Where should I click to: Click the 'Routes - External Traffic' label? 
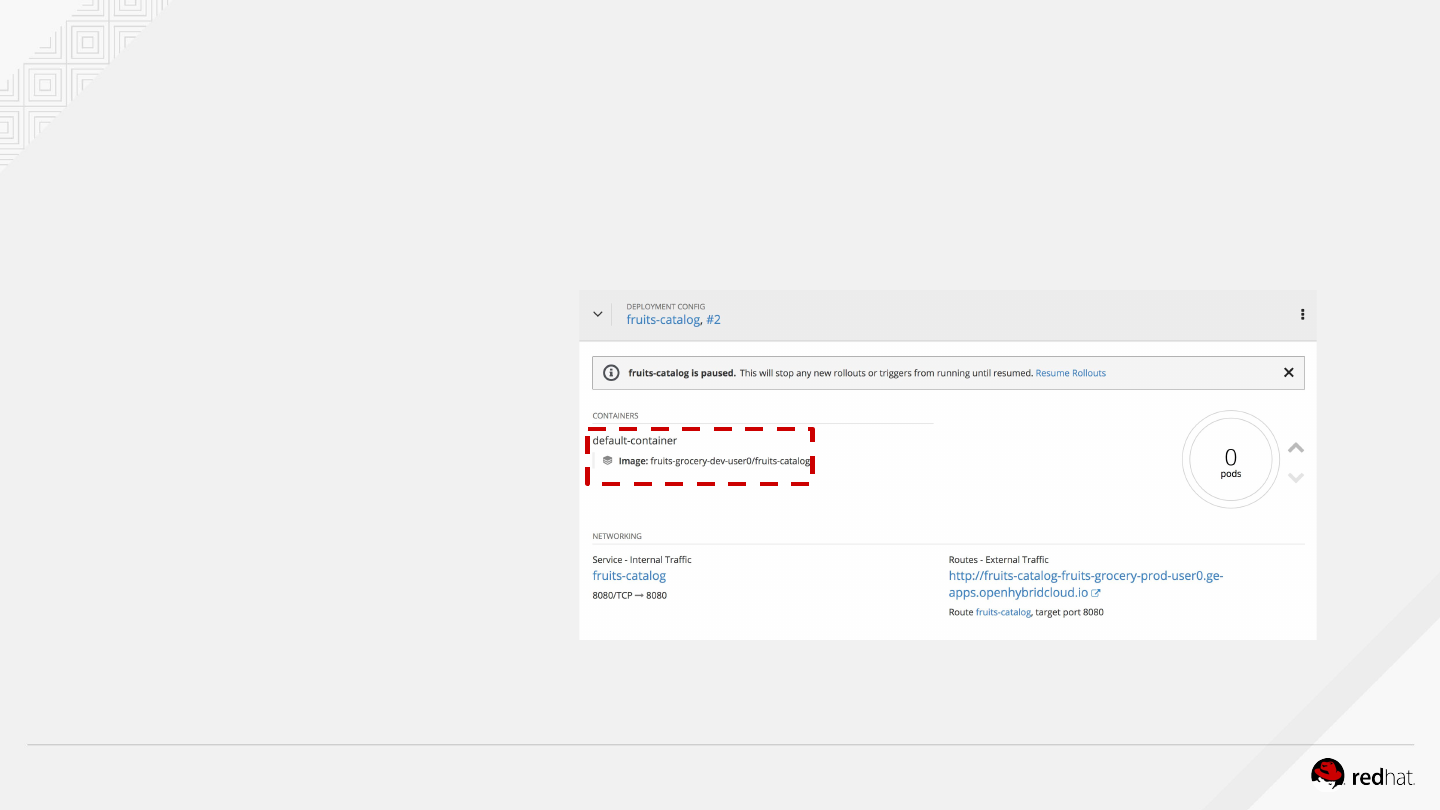click(999, 560)
